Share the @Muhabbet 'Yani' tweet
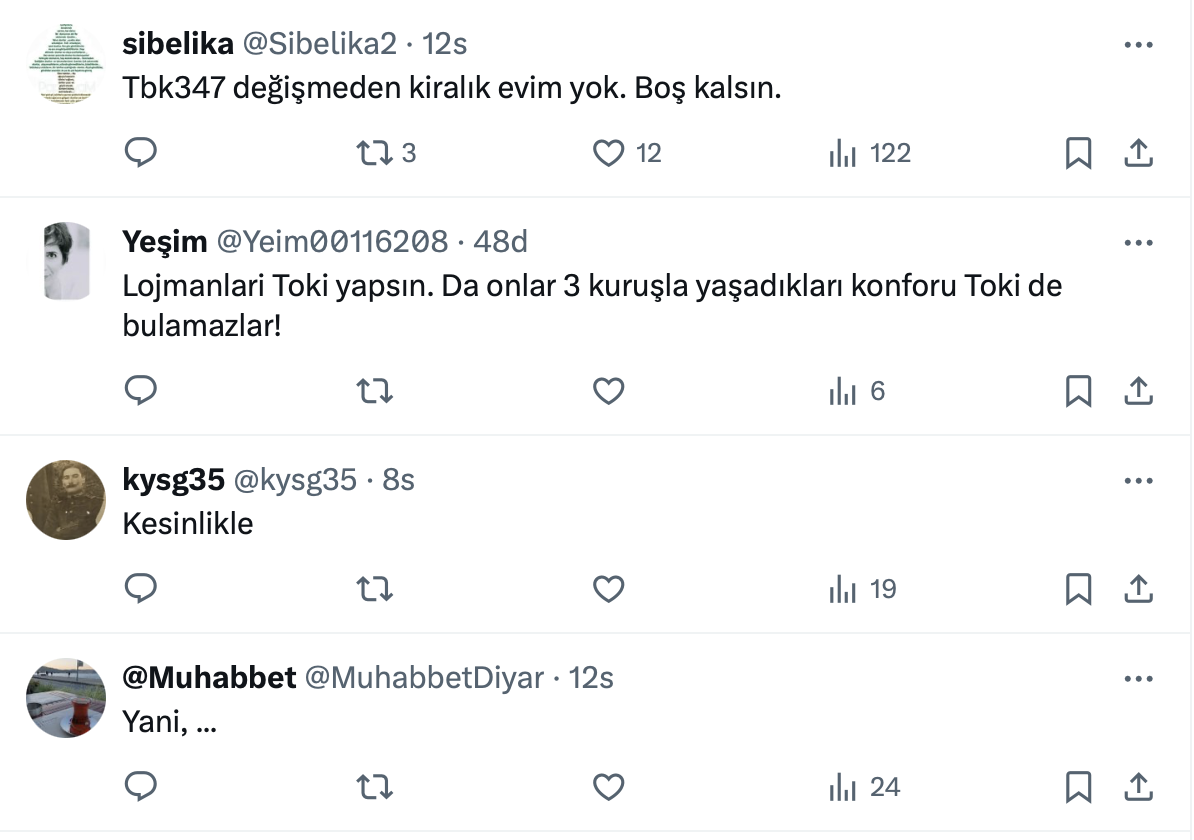 (1139, 787)
